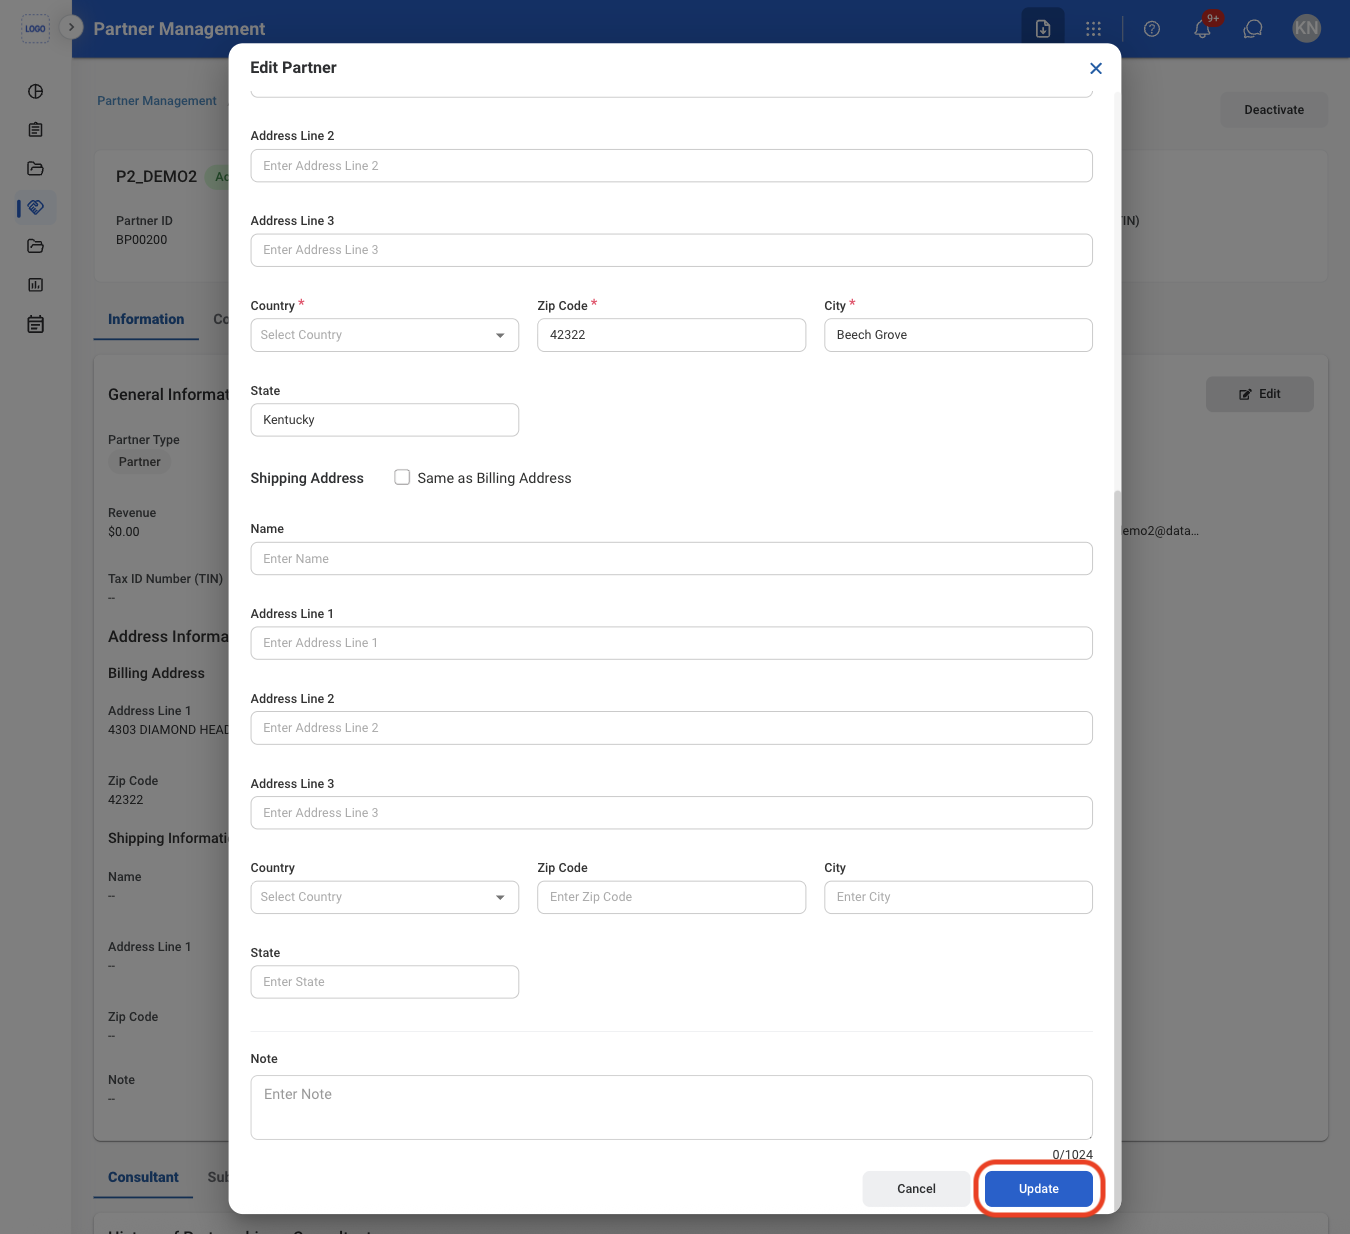Expand the sidebar with the chevron arrow
The image size is (1350, 1234).
point(71,27)
